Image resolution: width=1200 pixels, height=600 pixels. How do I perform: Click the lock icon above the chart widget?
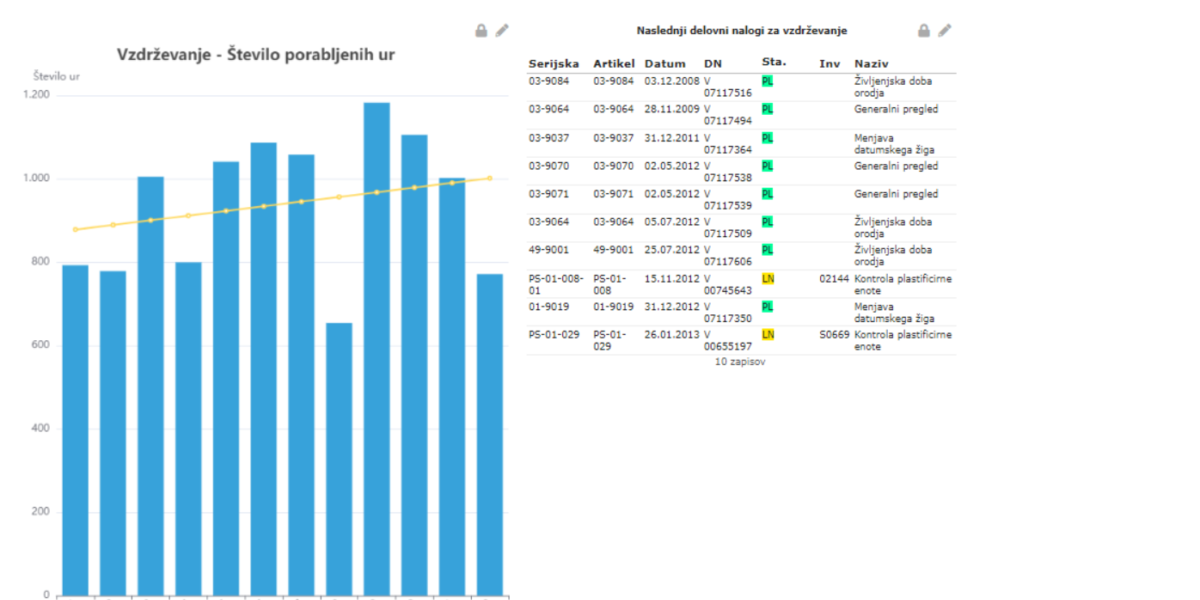[481, 31]
